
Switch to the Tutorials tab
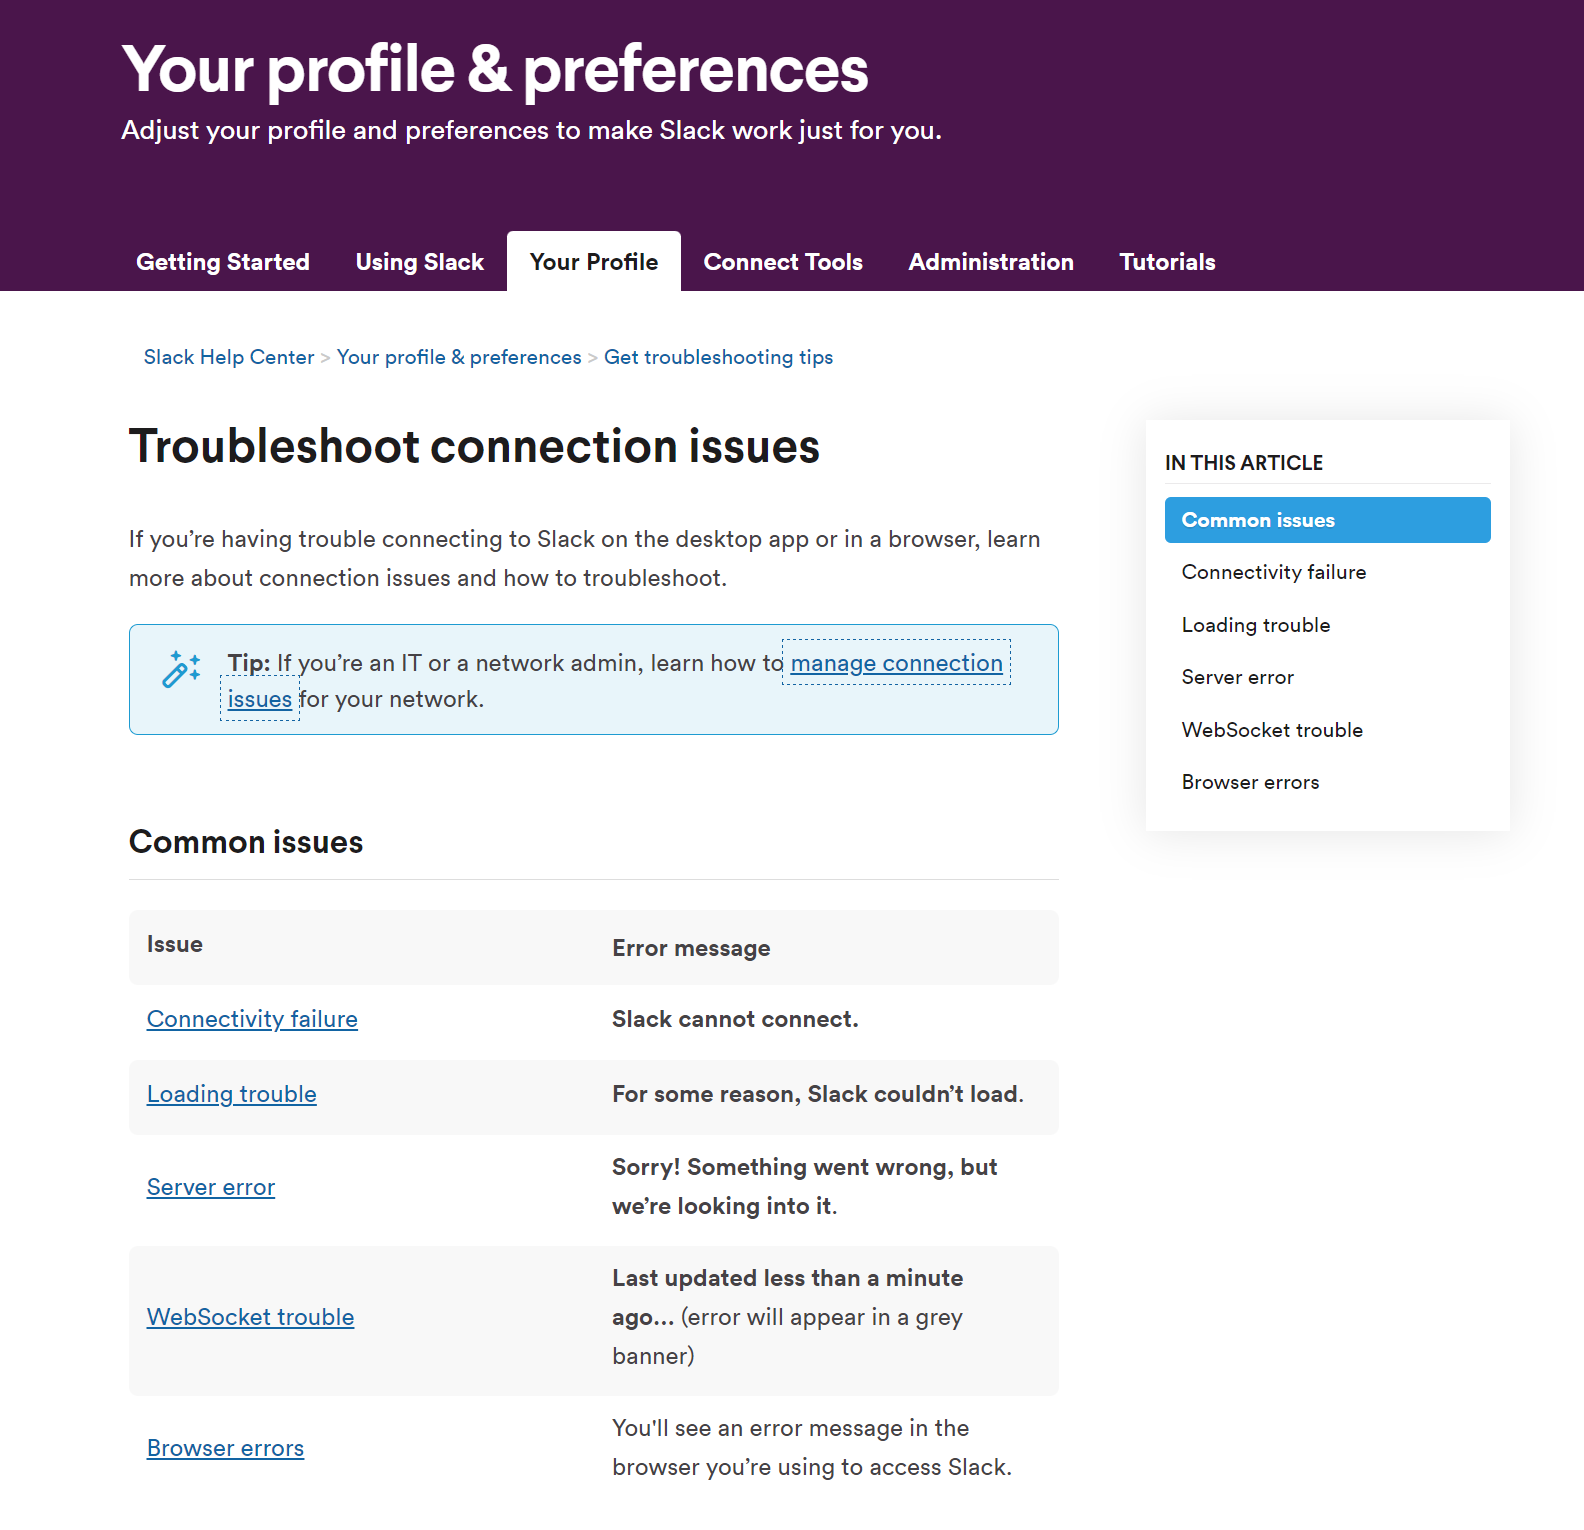[1167, 261]
